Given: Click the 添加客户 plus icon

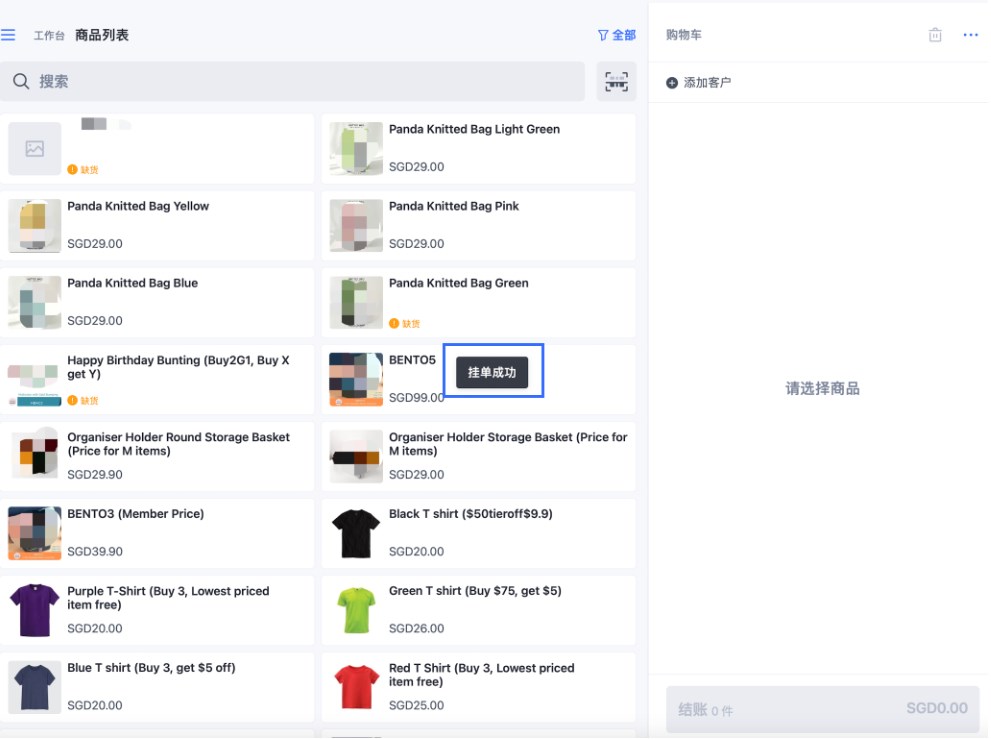Looking at the screenshot, I should click(672, 83).
